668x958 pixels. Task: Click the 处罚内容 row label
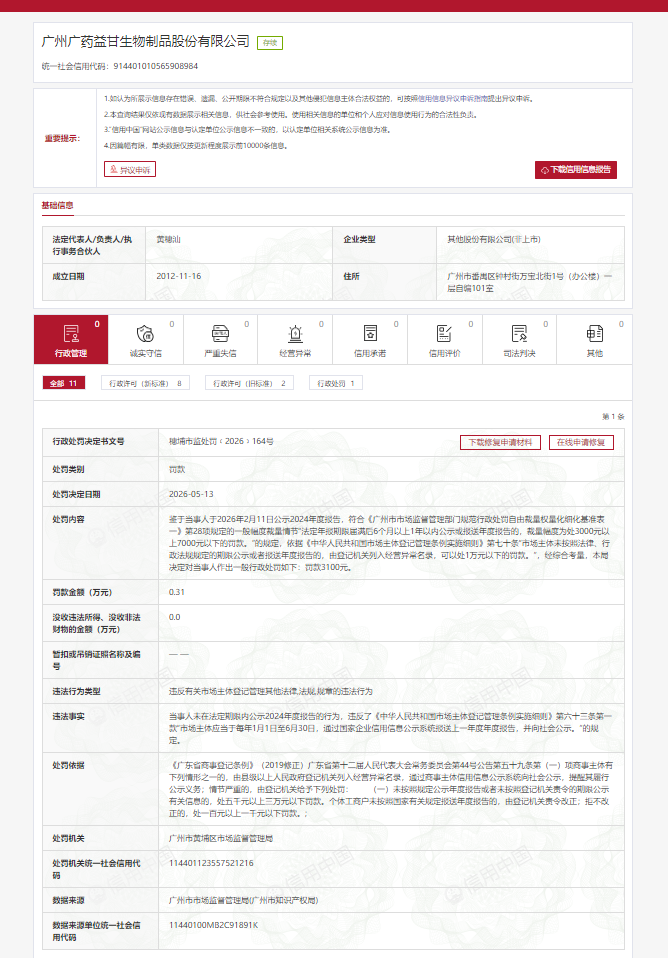click(68, 519)
